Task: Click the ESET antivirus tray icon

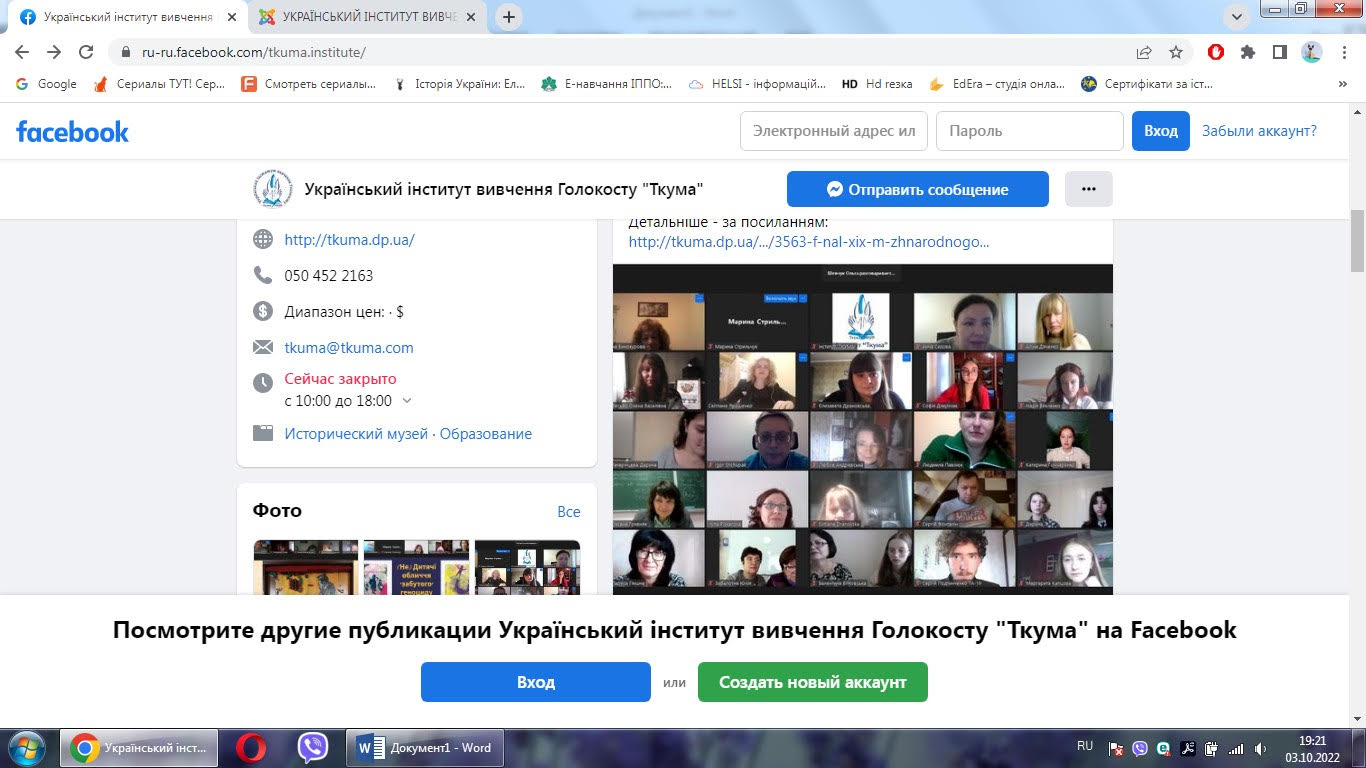Action: coord(1163,748)
